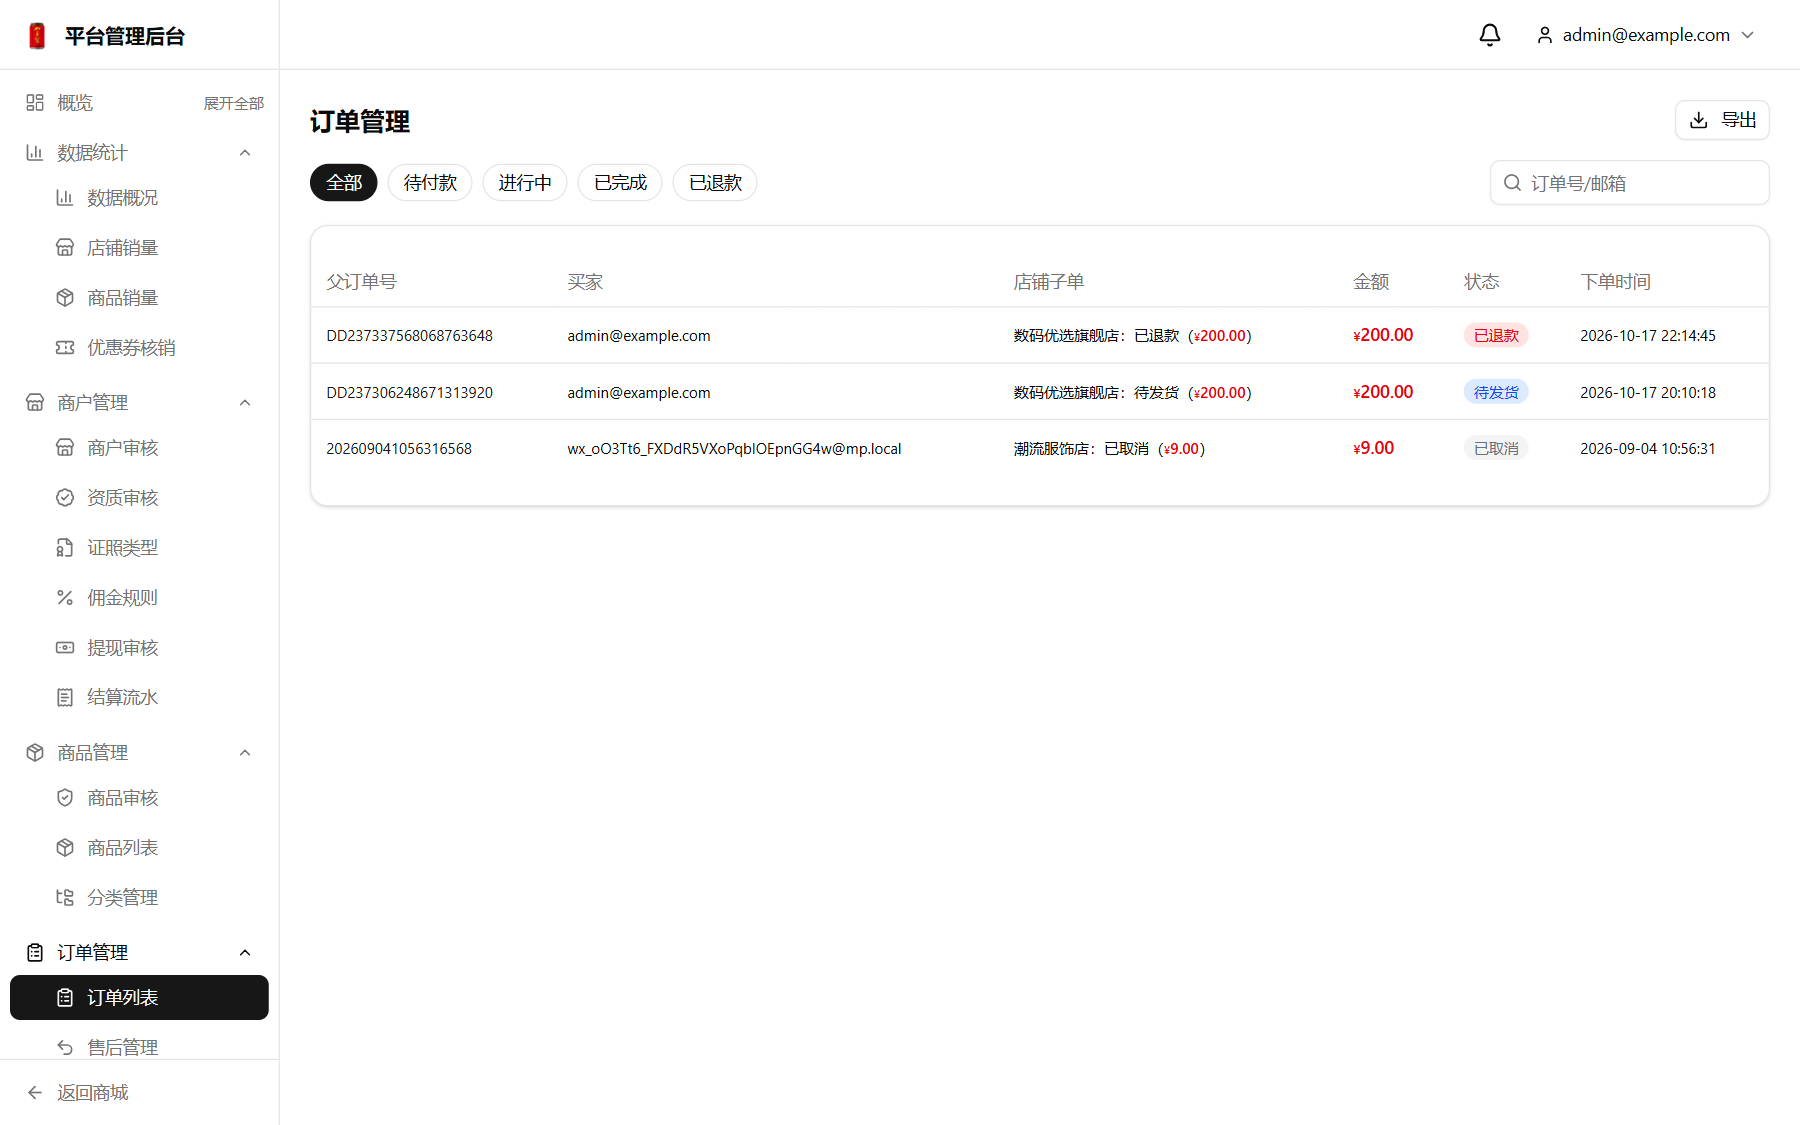Click 展开全部 in the sidebar

pos(234,103)
